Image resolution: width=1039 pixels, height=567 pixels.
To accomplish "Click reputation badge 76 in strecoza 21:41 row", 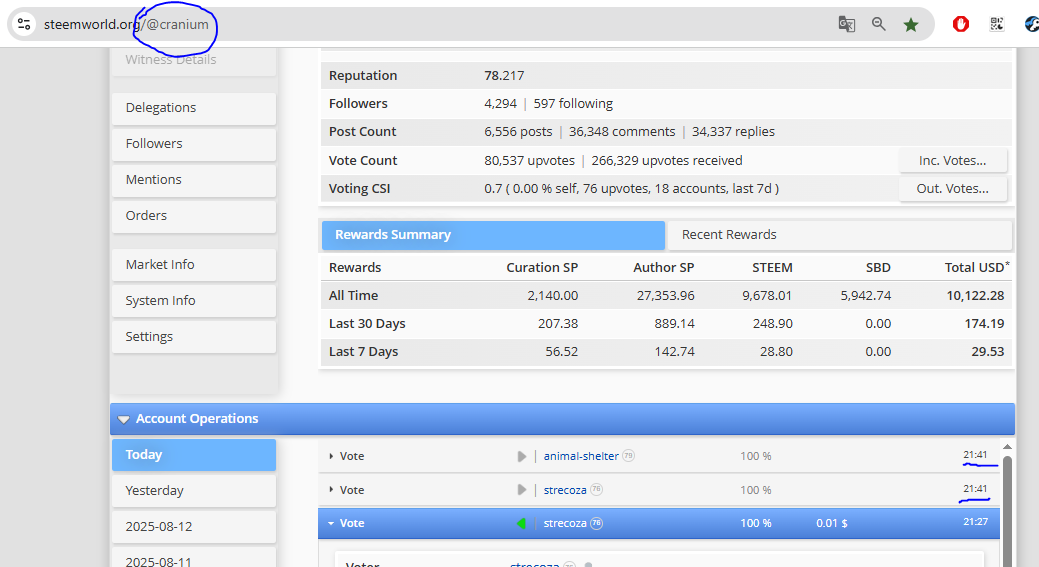I will coord(596,490).
